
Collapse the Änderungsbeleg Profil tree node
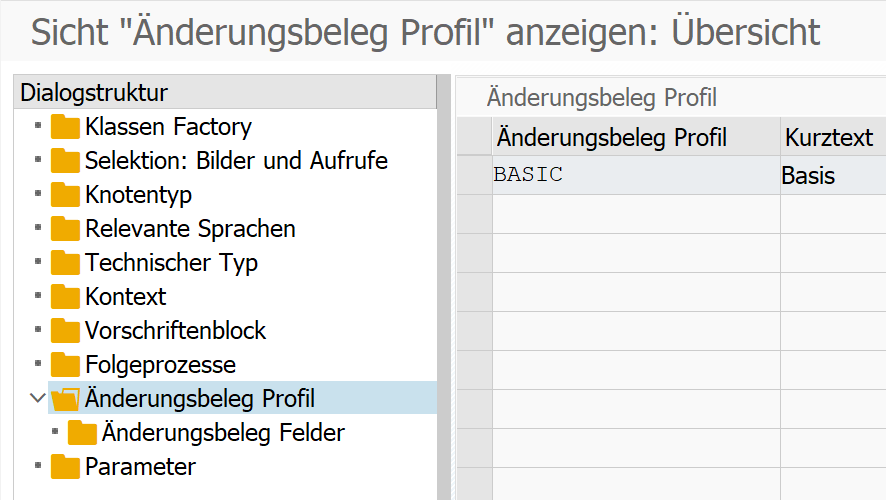pos(38,398)
